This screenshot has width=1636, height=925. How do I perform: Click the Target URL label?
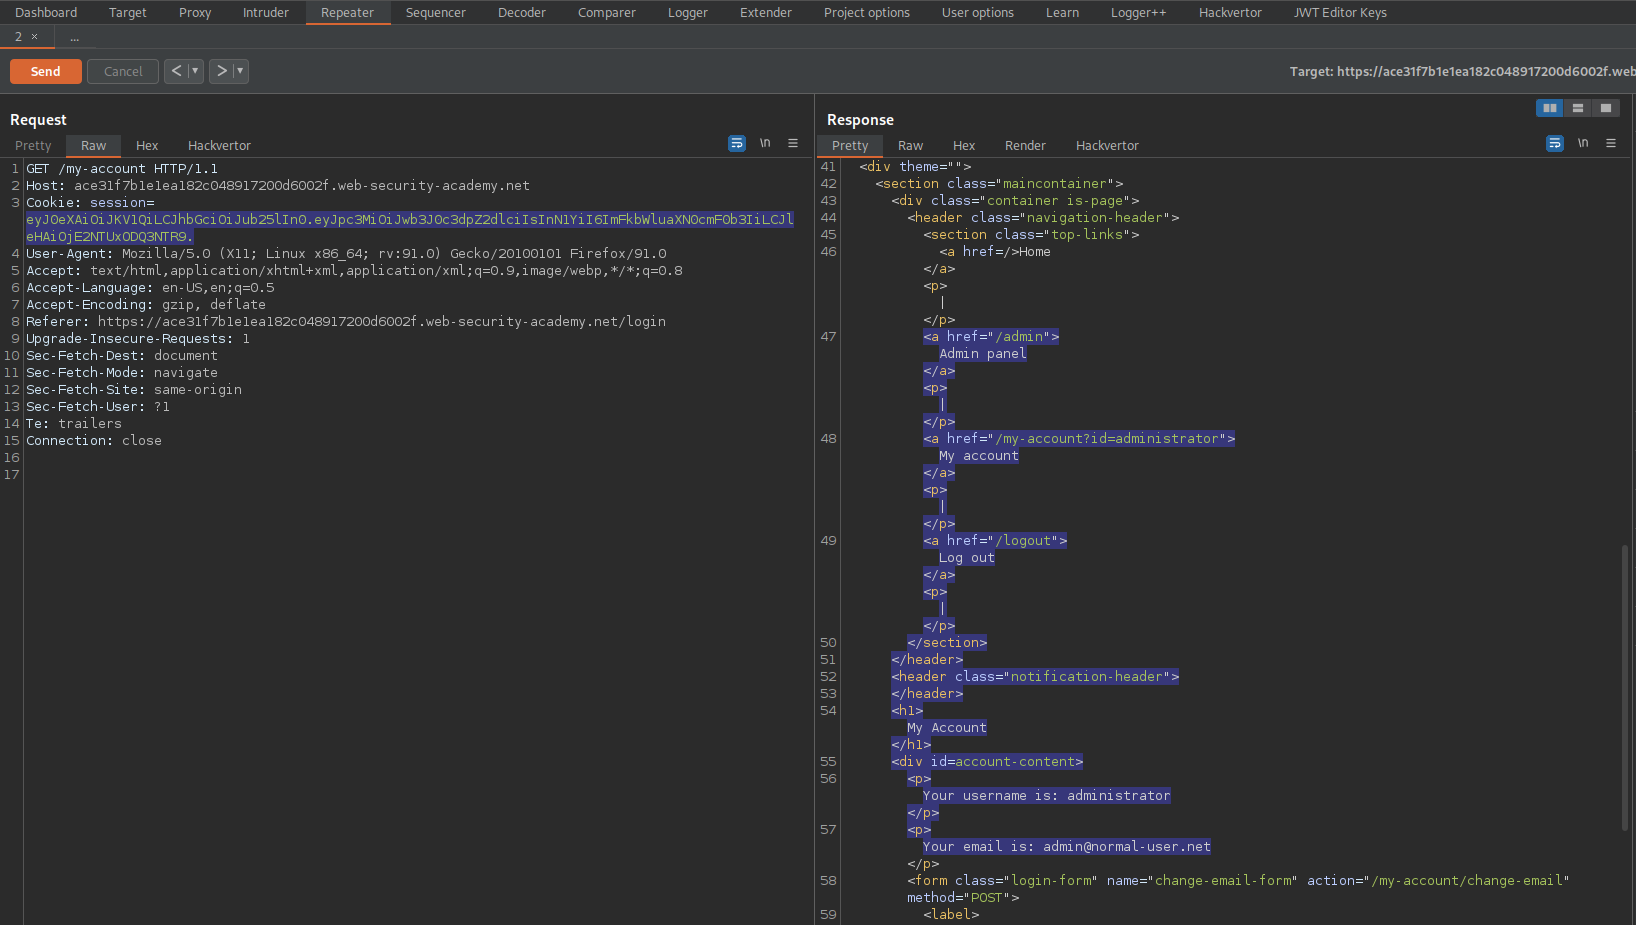(x=1462, y=72)
